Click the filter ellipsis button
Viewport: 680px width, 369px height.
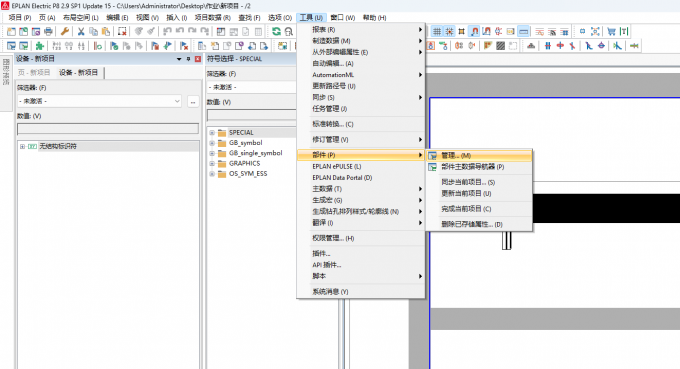click(193, 101)
